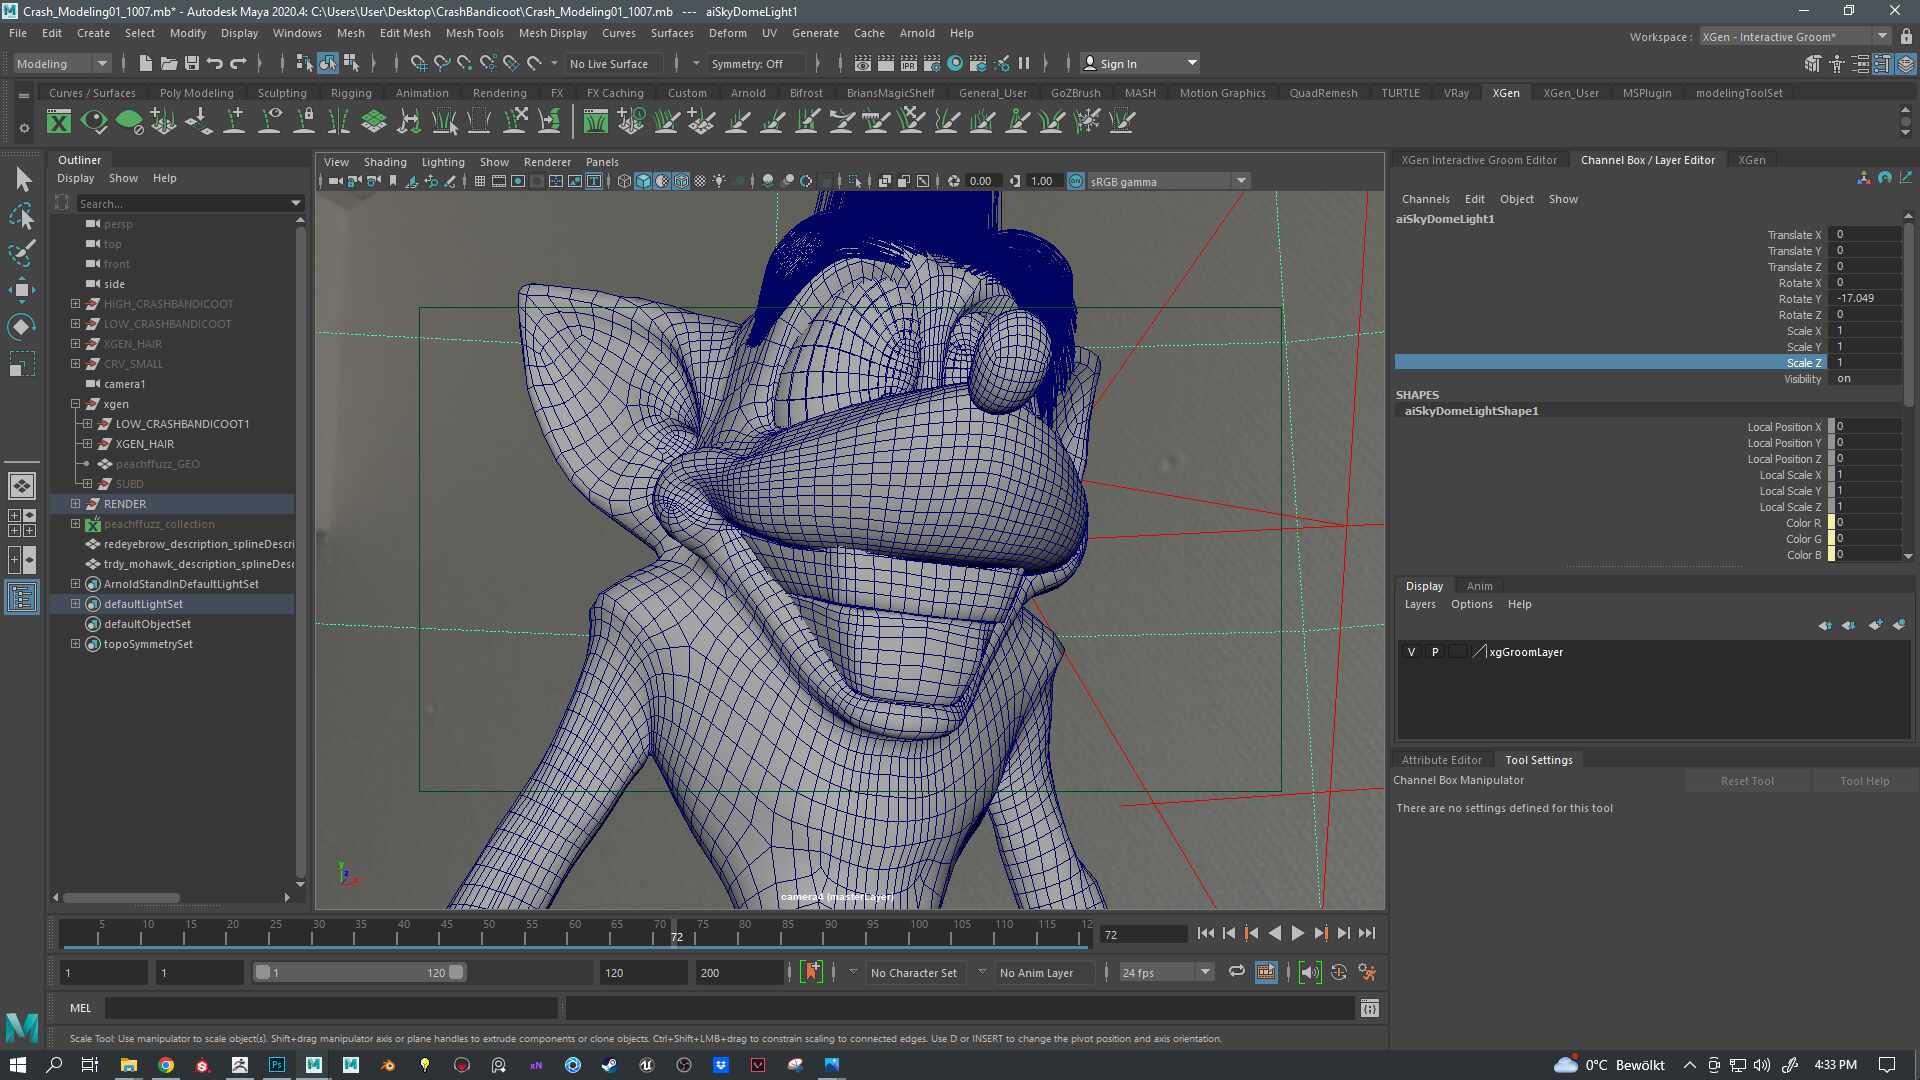The width and height of the screenshot is (1920, 1080).
Task: Click the Reset Tool button
Action: click(x=1747, y=781)
